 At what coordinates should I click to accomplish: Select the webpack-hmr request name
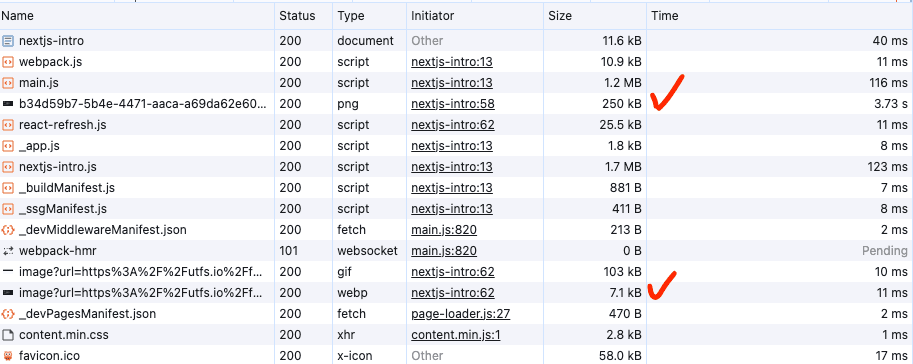58,251
